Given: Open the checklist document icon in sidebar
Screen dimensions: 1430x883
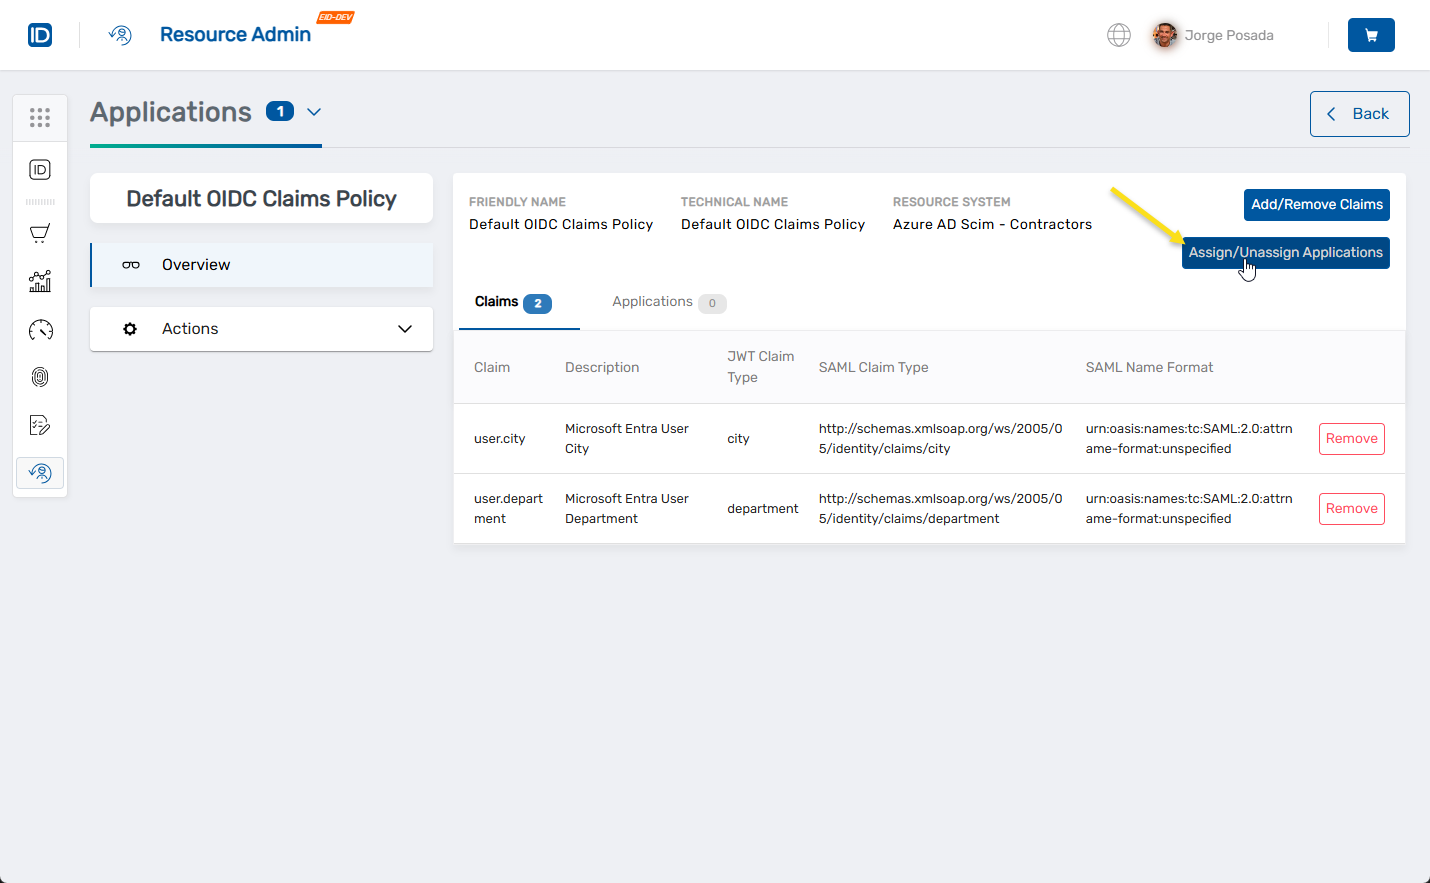Looking at the screenshot, I should tap(40, 425).
